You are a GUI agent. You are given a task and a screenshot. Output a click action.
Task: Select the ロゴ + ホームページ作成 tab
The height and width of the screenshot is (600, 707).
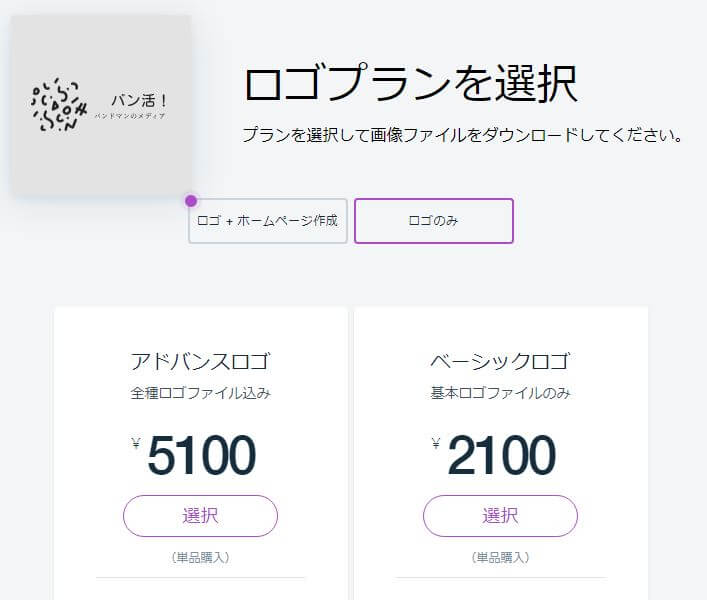pyautogui.click(x=268, y=221)
